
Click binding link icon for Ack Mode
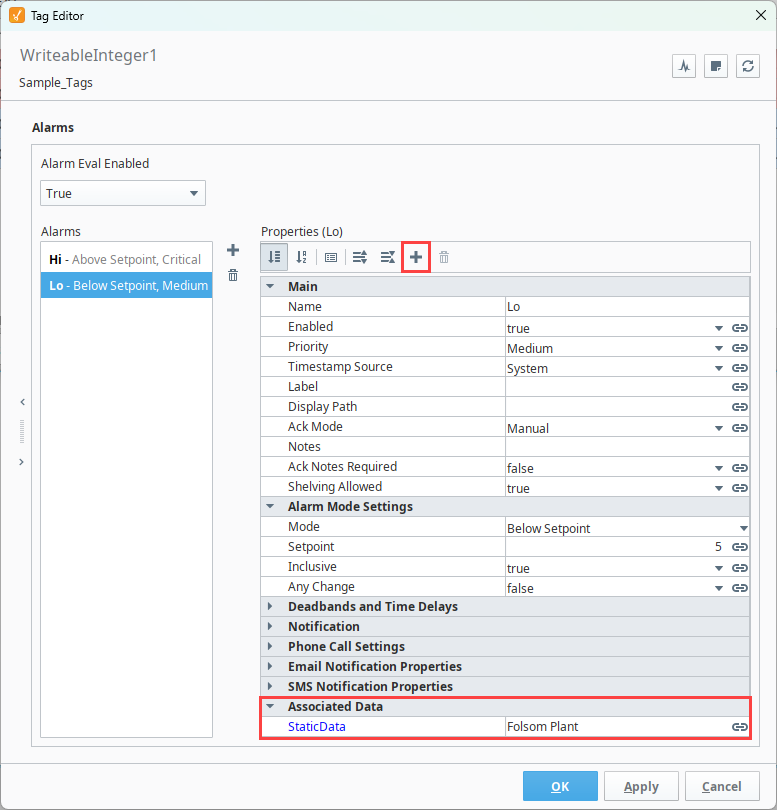(x=740, y=428)
